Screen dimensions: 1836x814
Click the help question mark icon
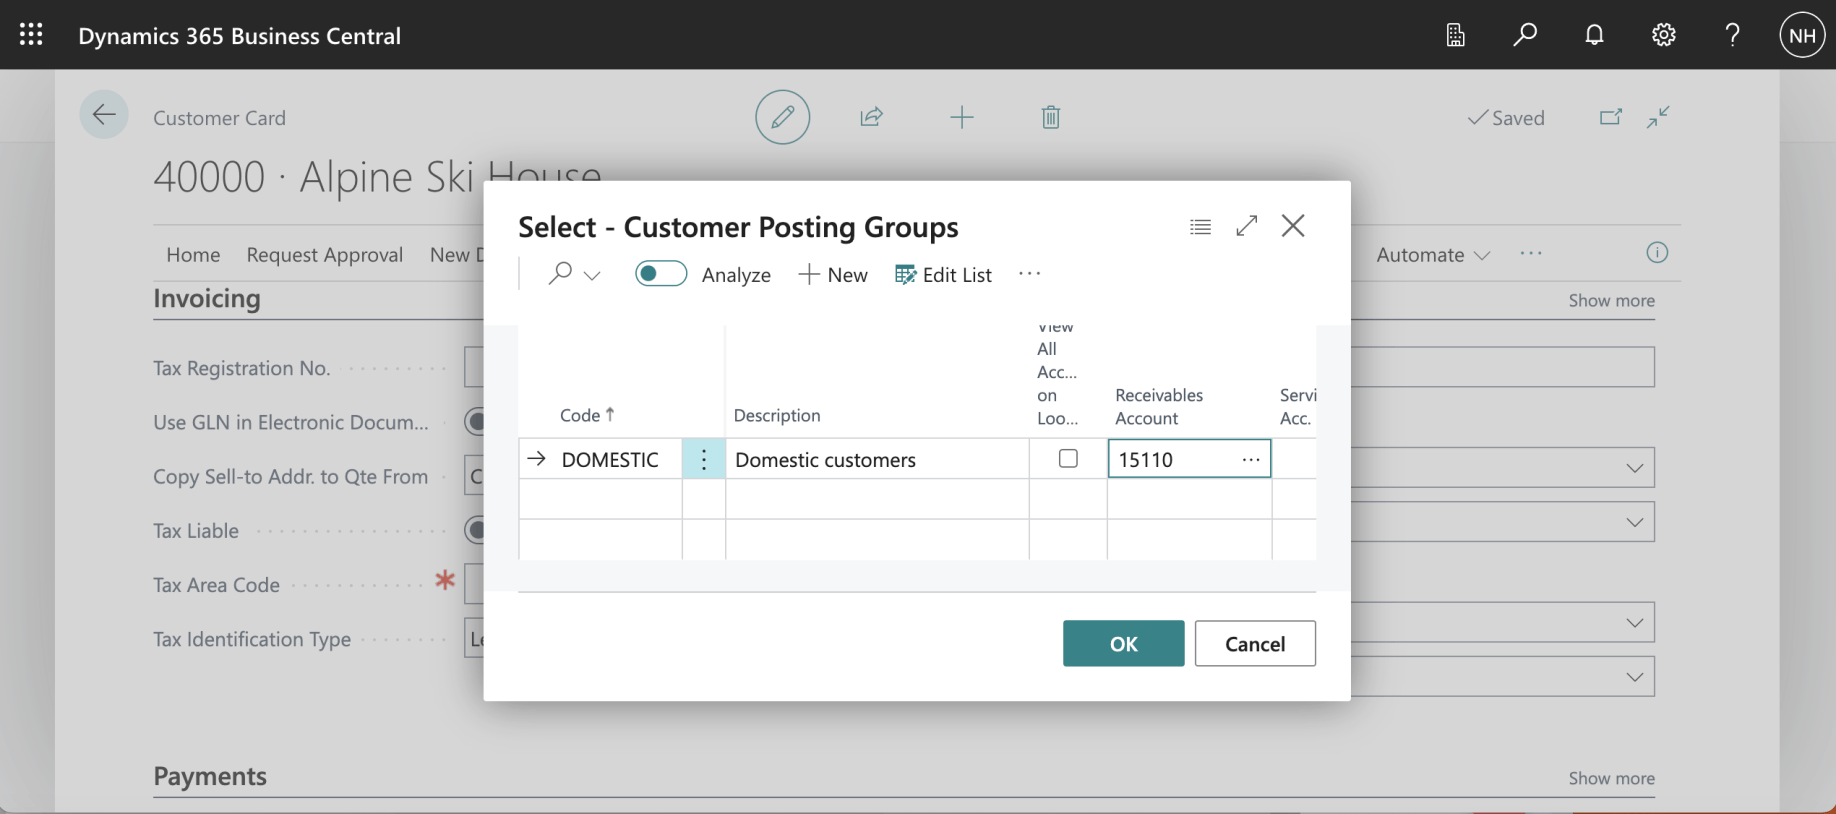coord(1732,35)
